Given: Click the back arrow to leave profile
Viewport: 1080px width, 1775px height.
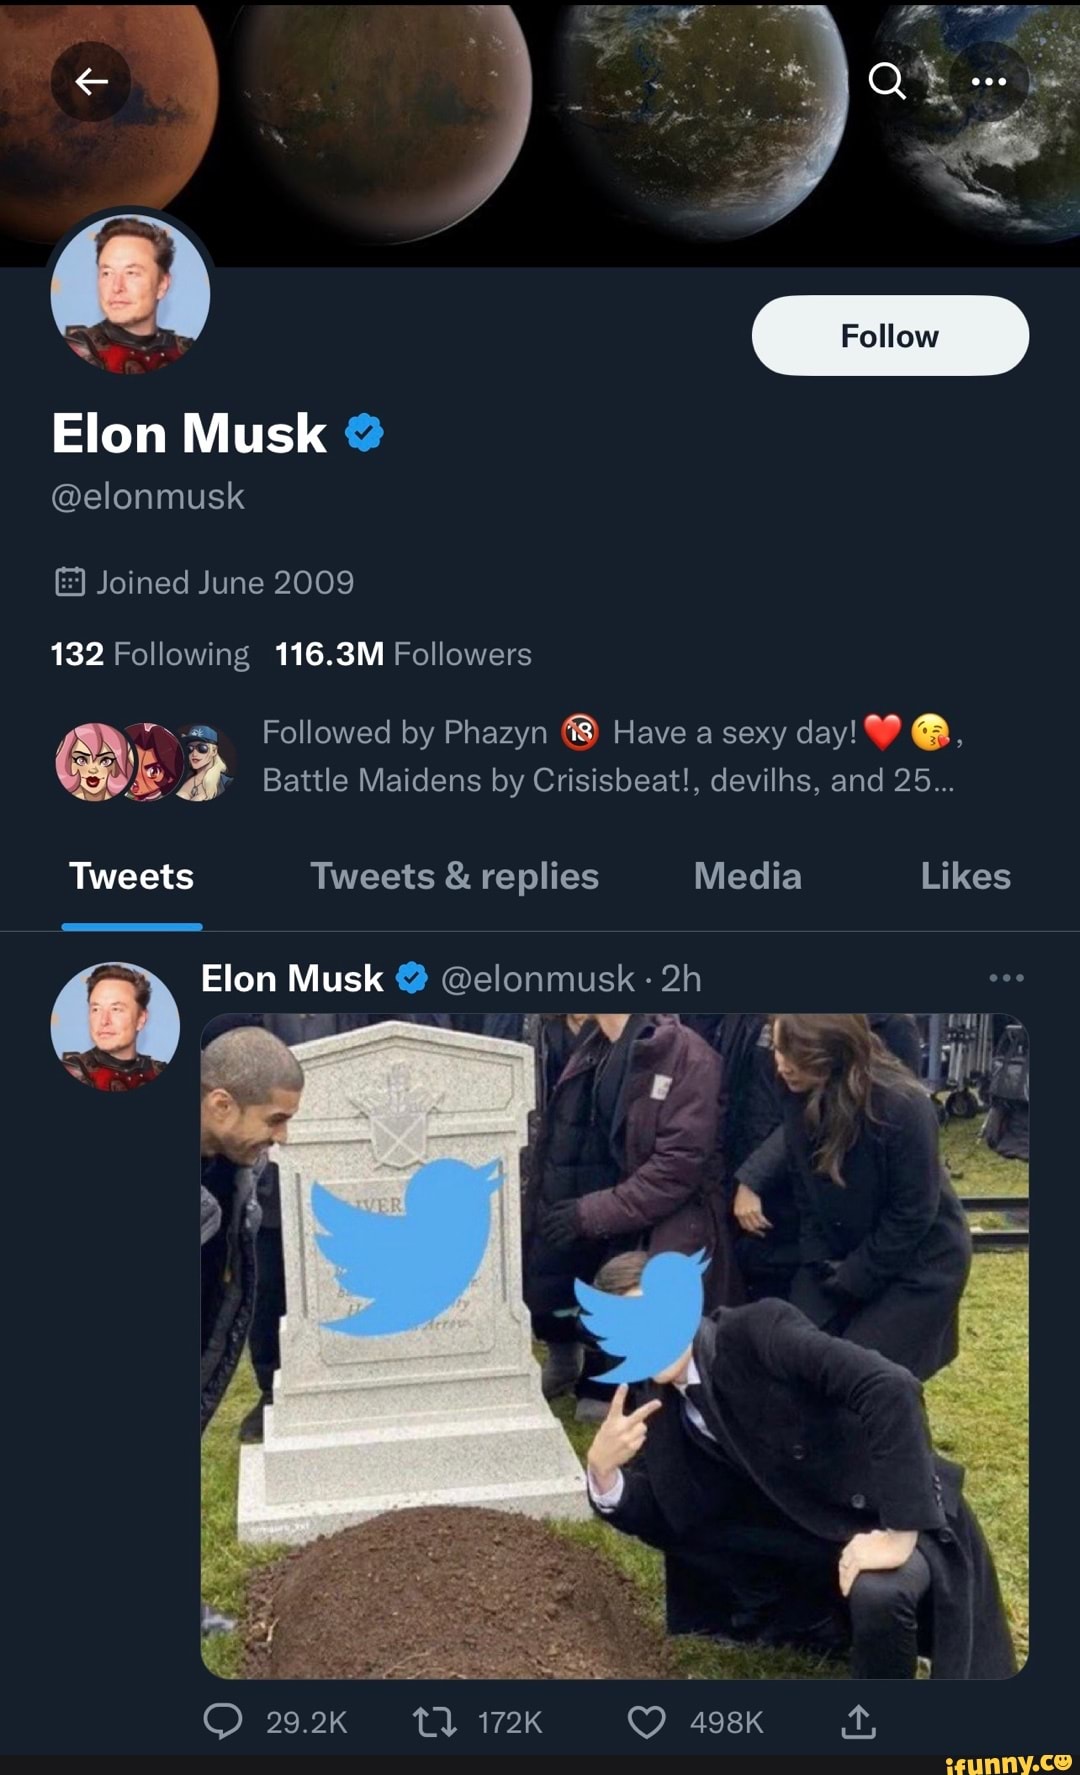Looking at the screenshot, I should pyautogui.click(x=91, y=82).
